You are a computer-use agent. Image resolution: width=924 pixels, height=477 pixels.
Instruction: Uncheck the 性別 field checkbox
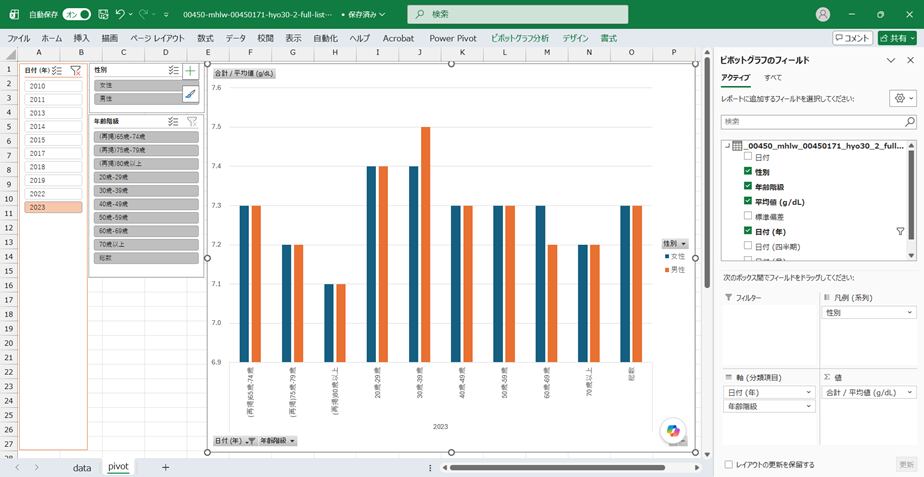(748, 172)
